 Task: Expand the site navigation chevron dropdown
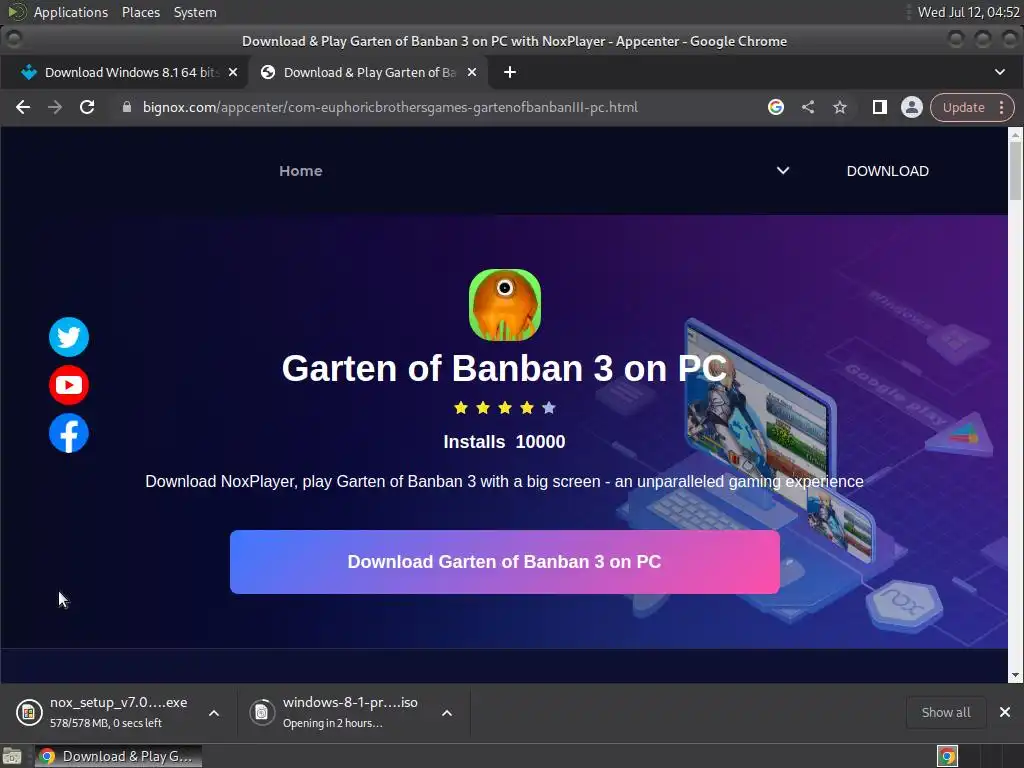tap(783, 170)
